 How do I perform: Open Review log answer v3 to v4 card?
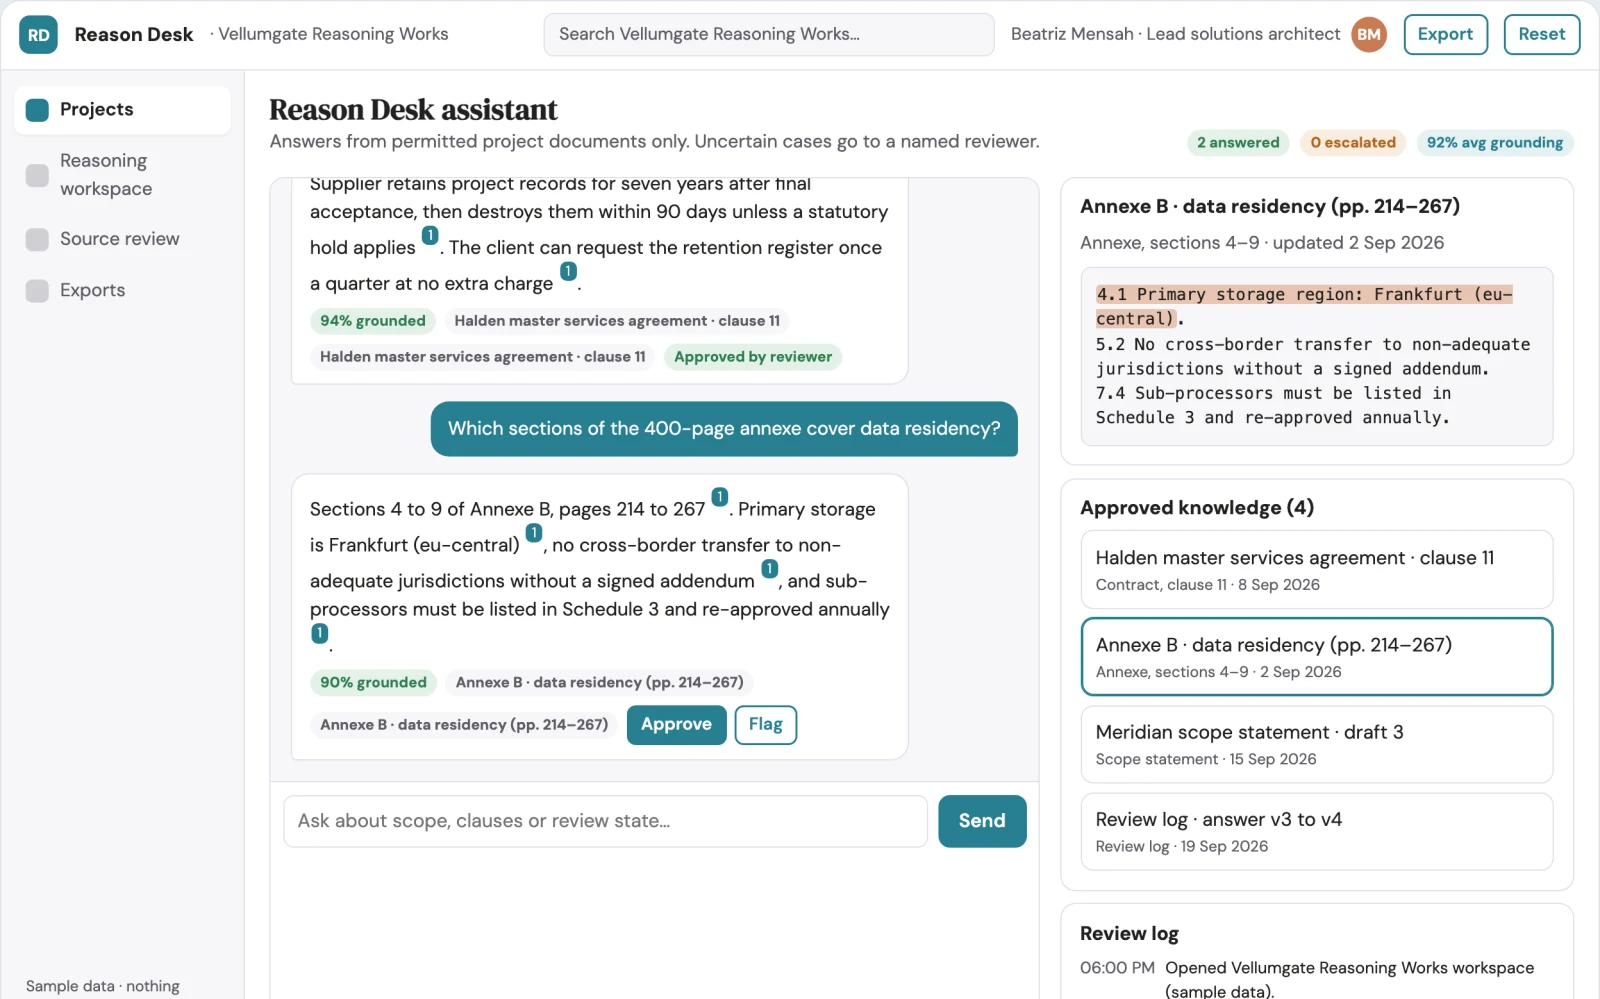pyautogui.click(x=1317, y=831)
